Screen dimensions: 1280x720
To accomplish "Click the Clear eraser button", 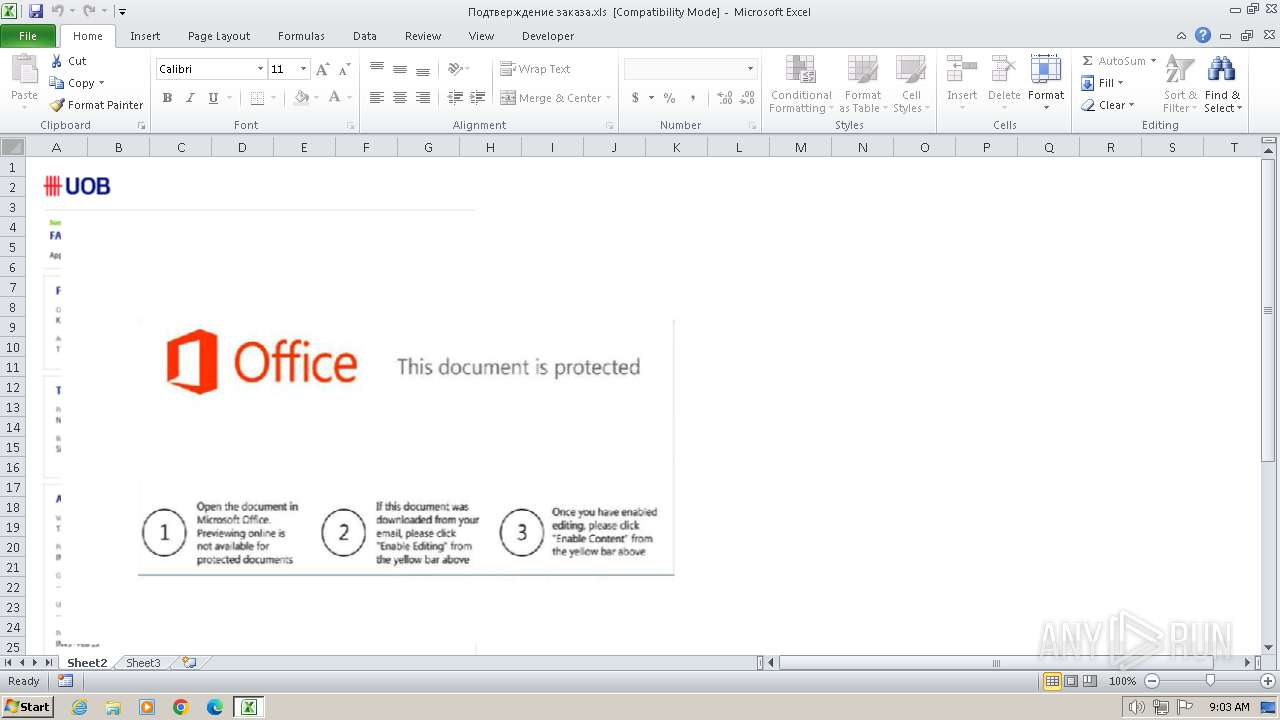I will [1106, 105].
